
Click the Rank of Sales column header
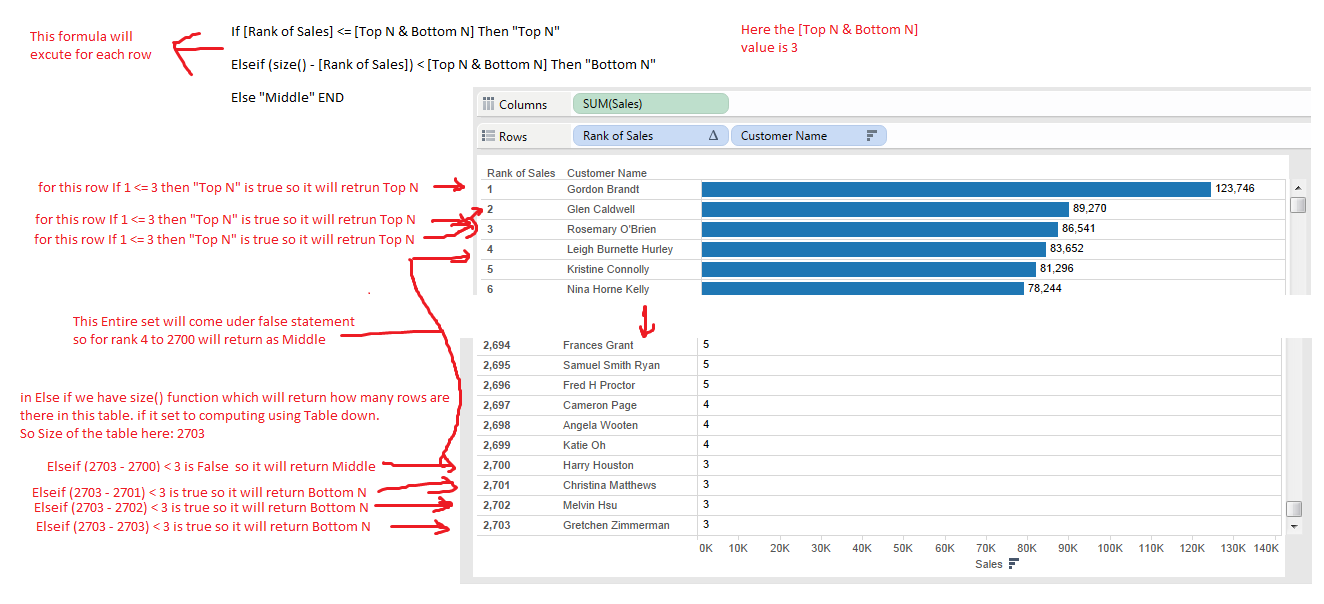[521, 173]
